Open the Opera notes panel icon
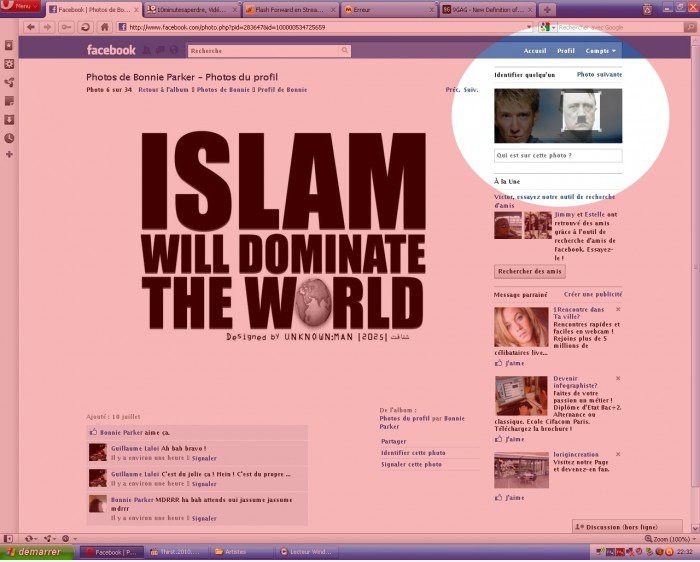700x562 pixels. [9, 101]
